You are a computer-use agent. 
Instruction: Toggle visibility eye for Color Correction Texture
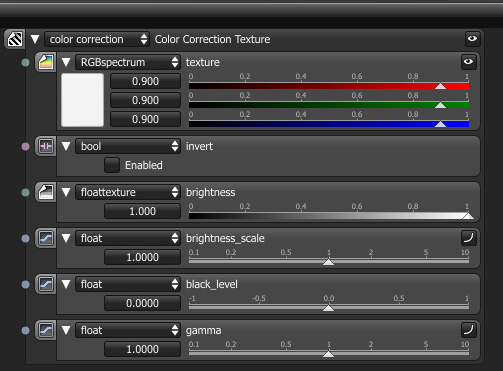coord(472,39)
